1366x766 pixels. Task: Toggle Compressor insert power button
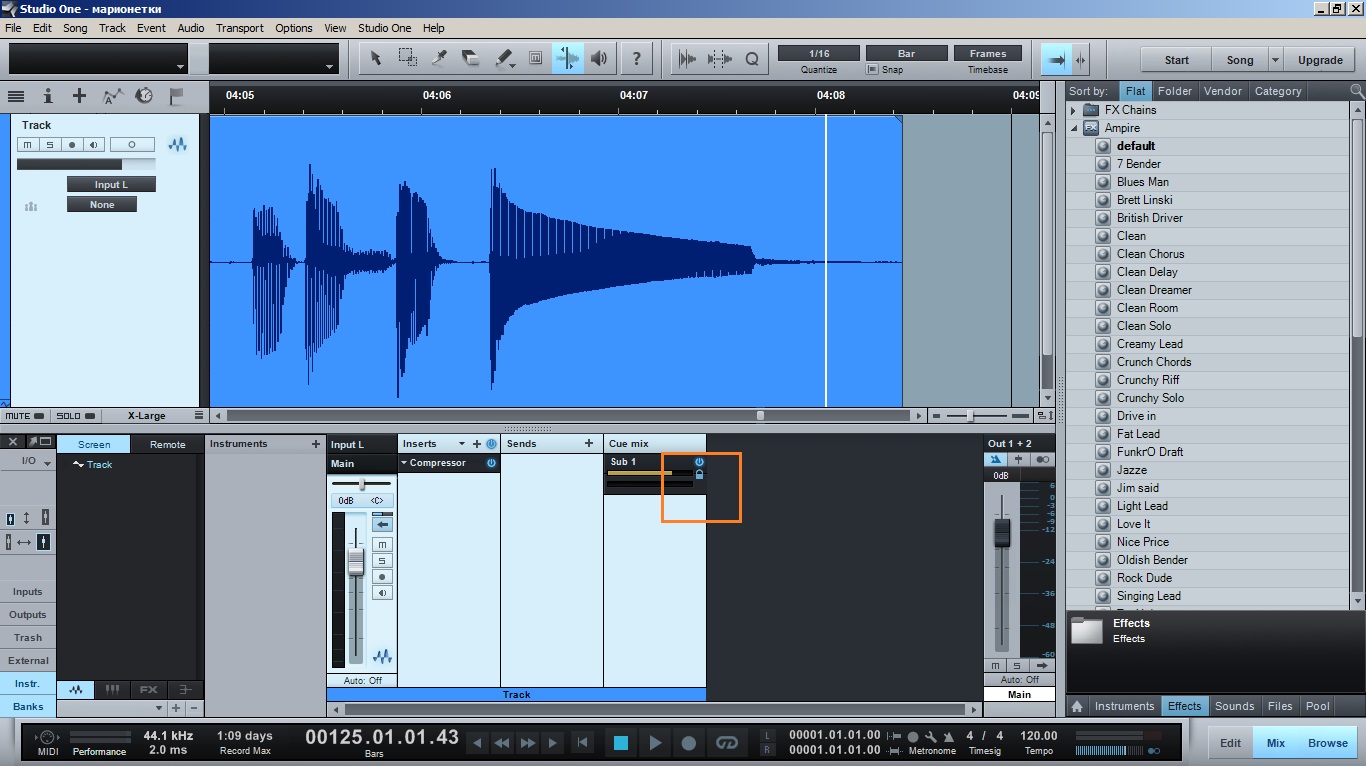pos(491,463)
